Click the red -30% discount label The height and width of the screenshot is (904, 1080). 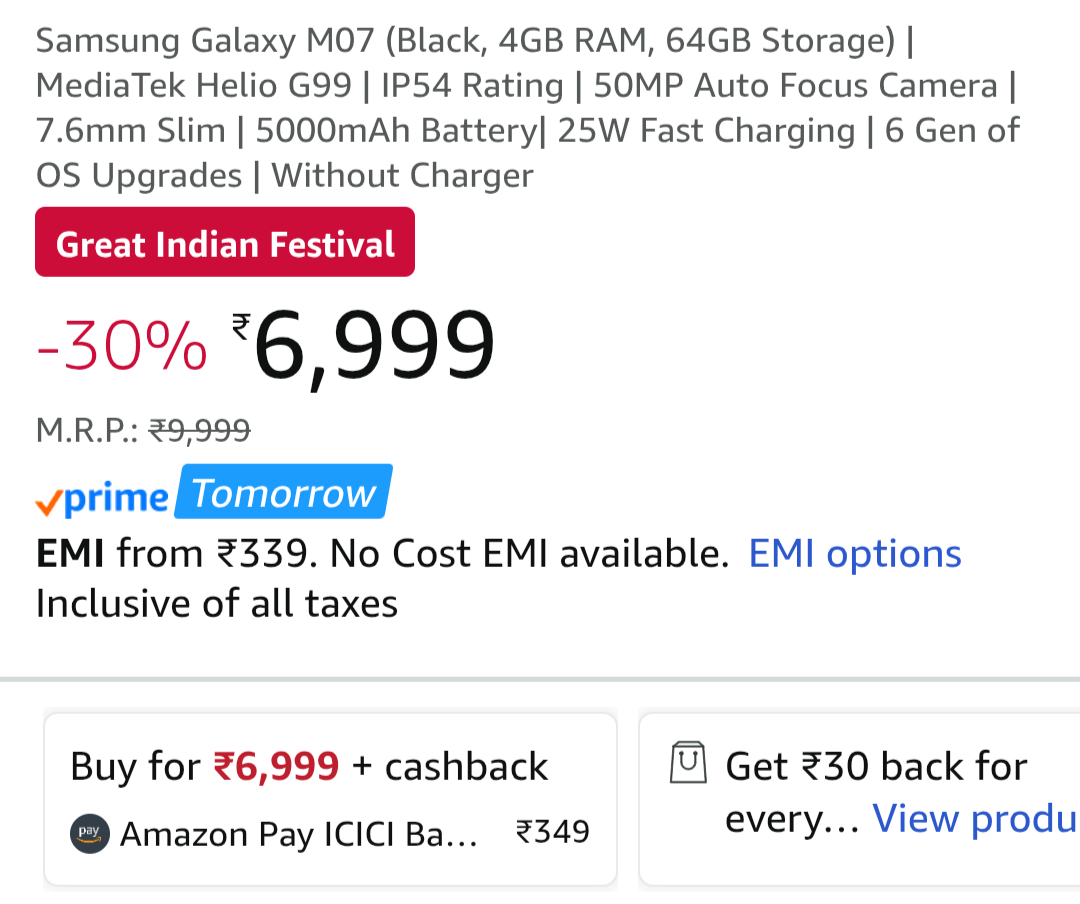tap(121, 347)
